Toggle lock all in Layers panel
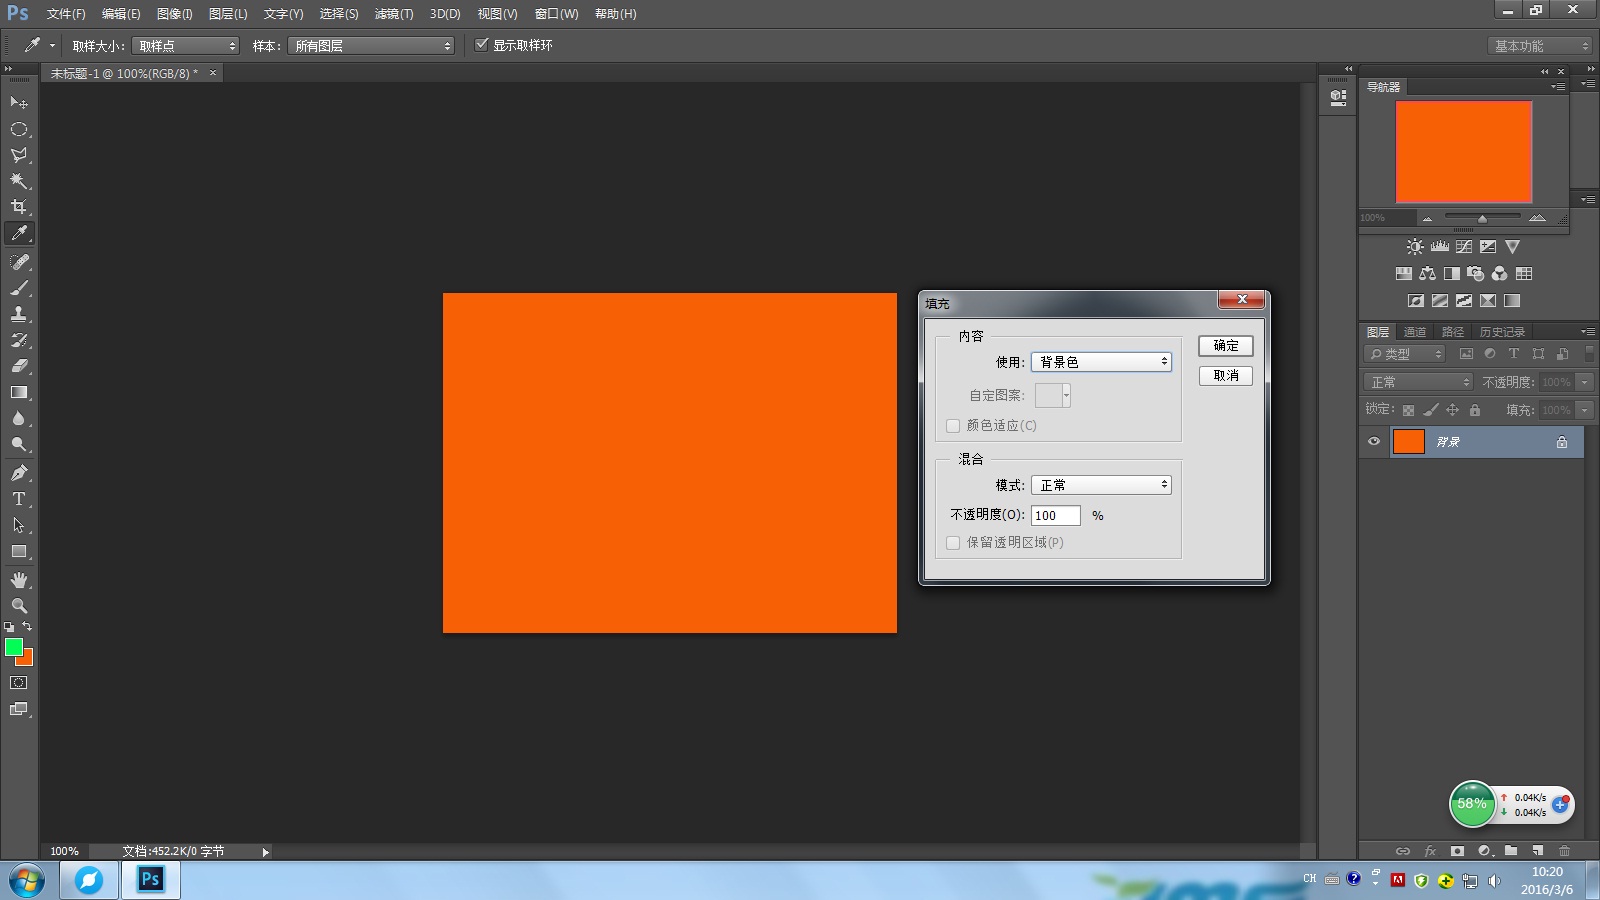Viewport: 1600px width, 900px height. coord(1475,410)
